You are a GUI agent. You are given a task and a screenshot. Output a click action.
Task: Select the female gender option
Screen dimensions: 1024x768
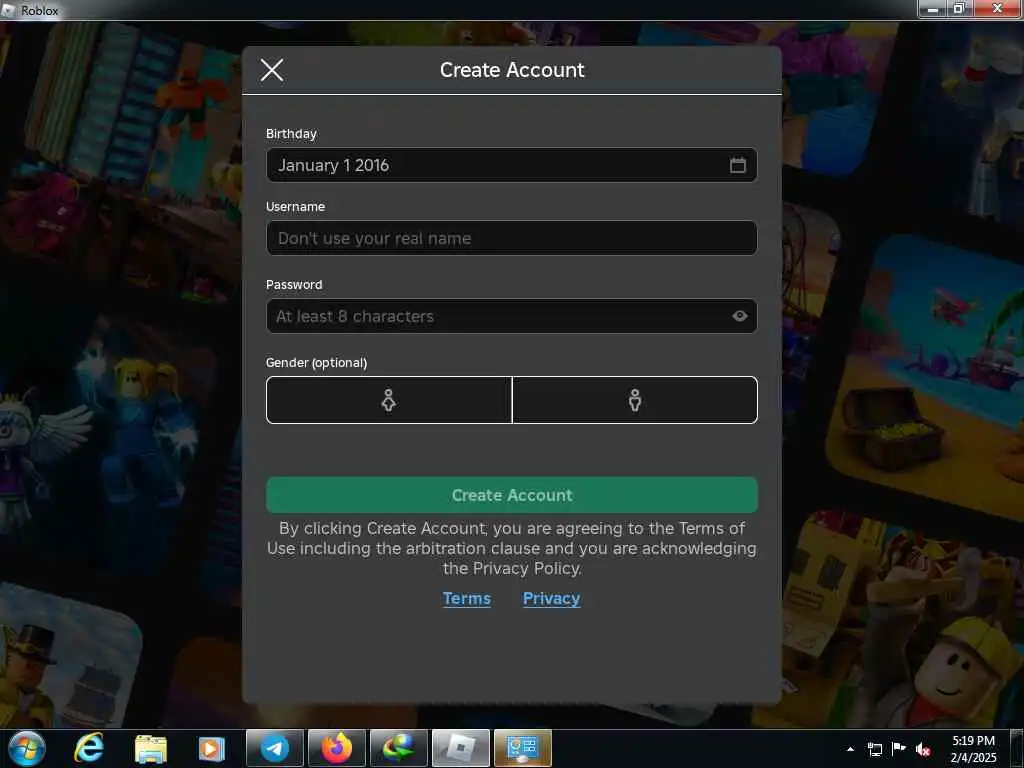389,400
